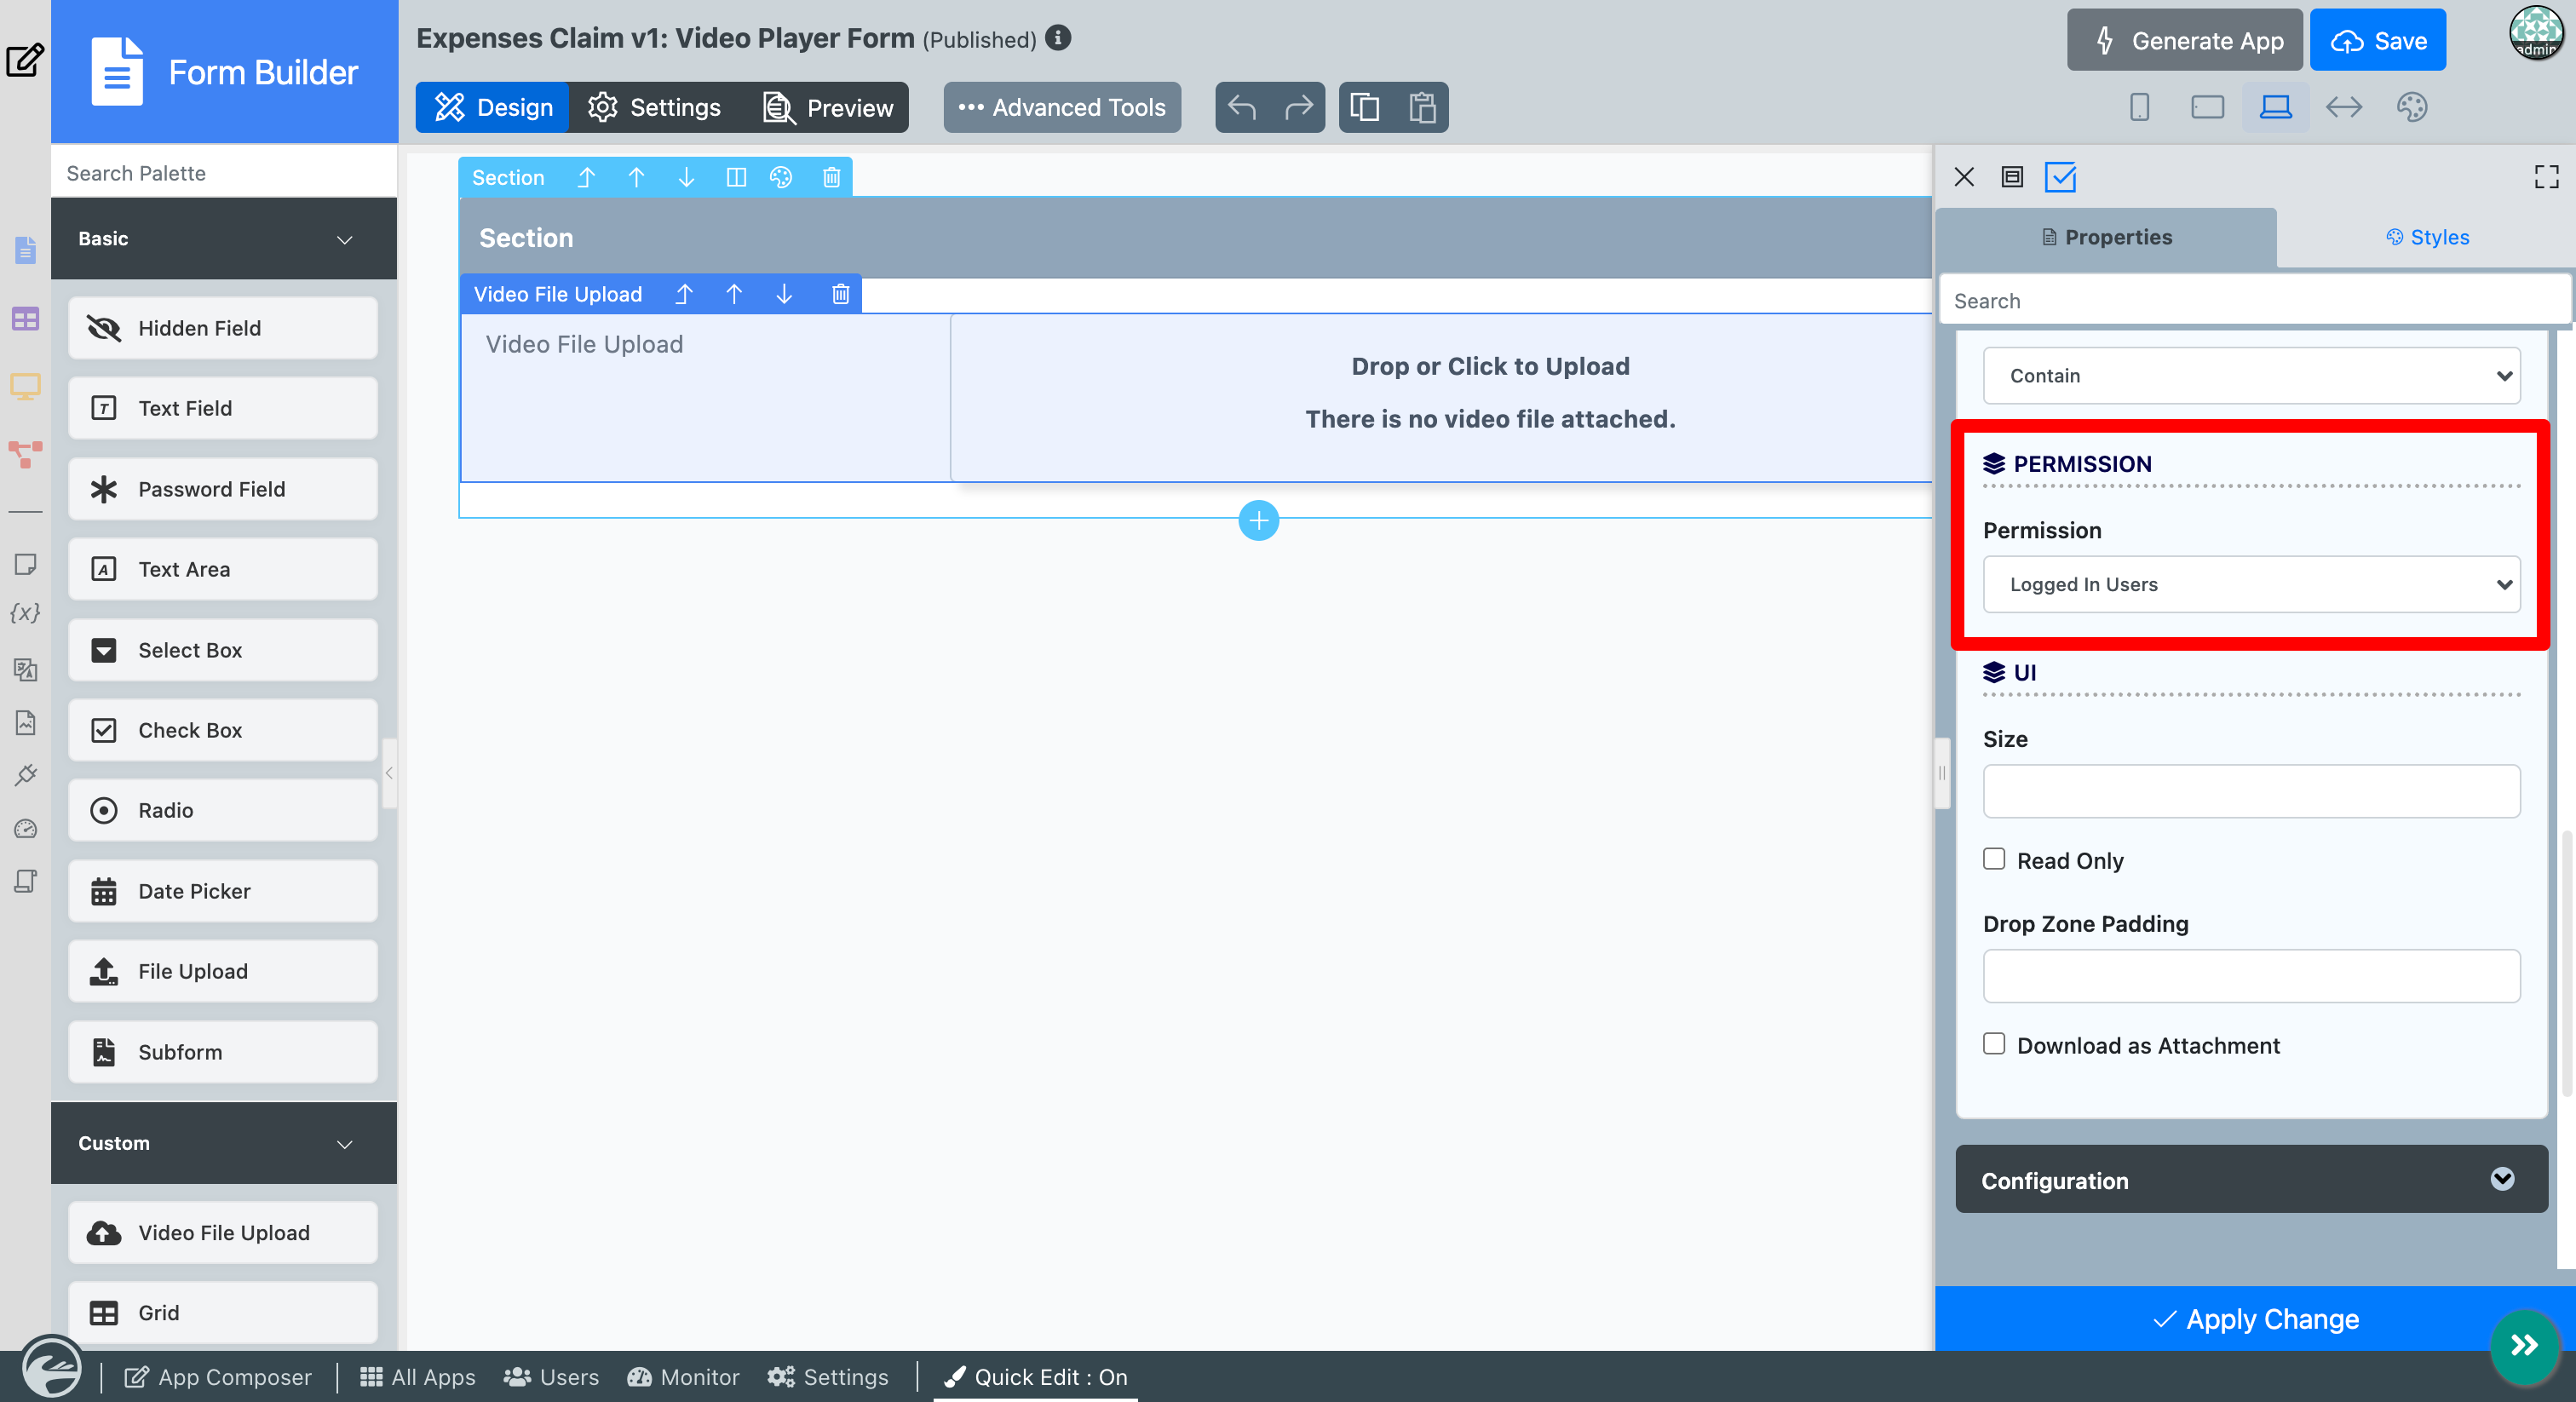This screenshot has height=1402, width=2576.
Task: Expand properties panel to fullscreen
Action: point(2546,177)
